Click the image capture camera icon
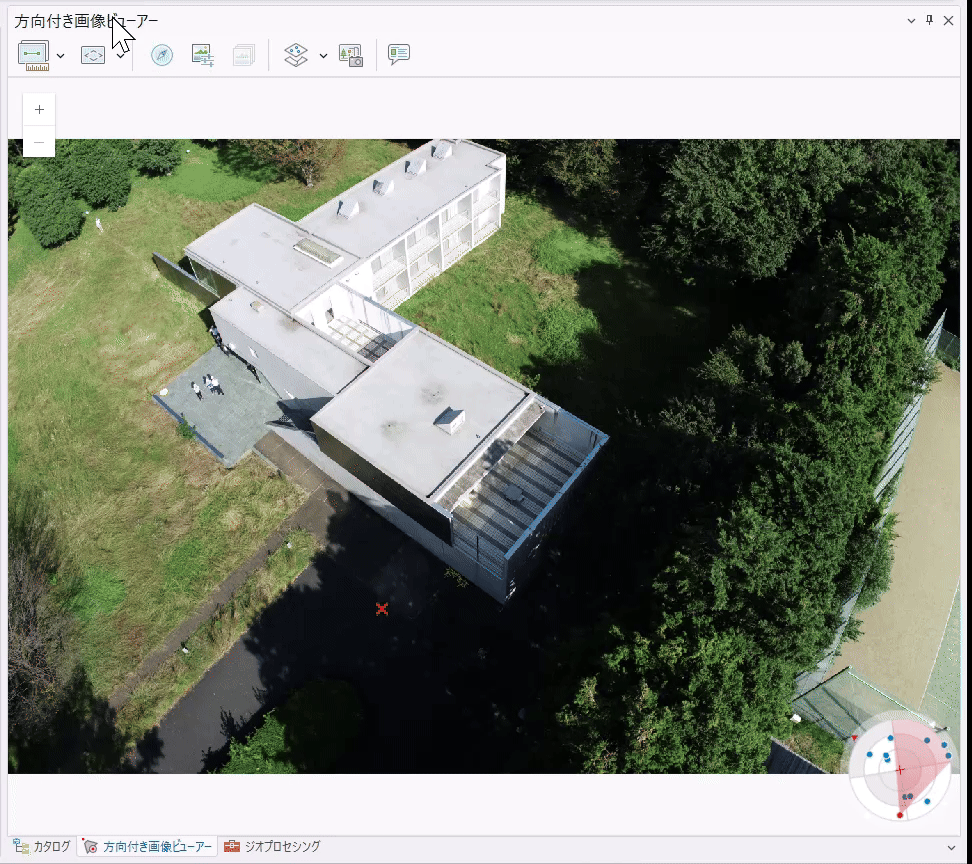The image size is (972, 864). (x=351, y=56)
